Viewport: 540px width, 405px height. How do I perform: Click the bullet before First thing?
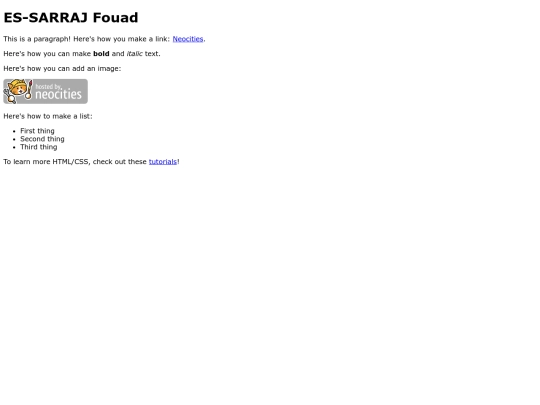[14, 131]
